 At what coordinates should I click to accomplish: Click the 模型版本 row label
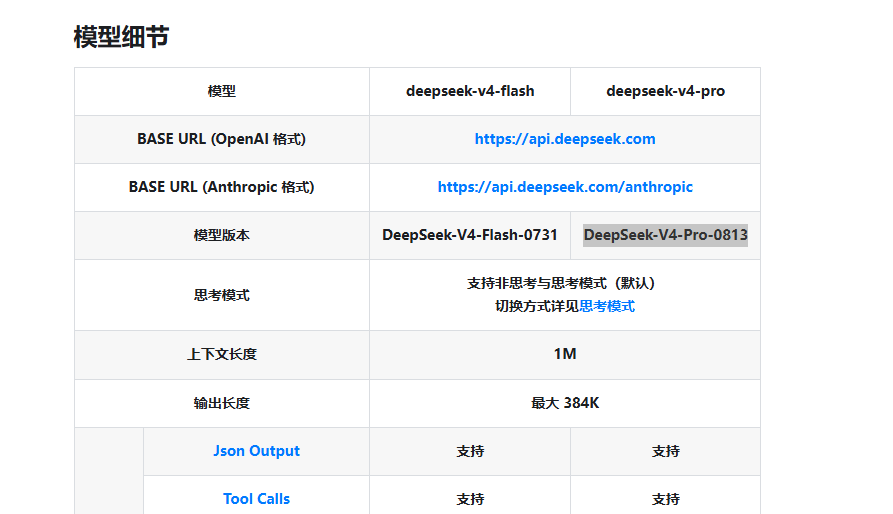[x=222, y=235]
